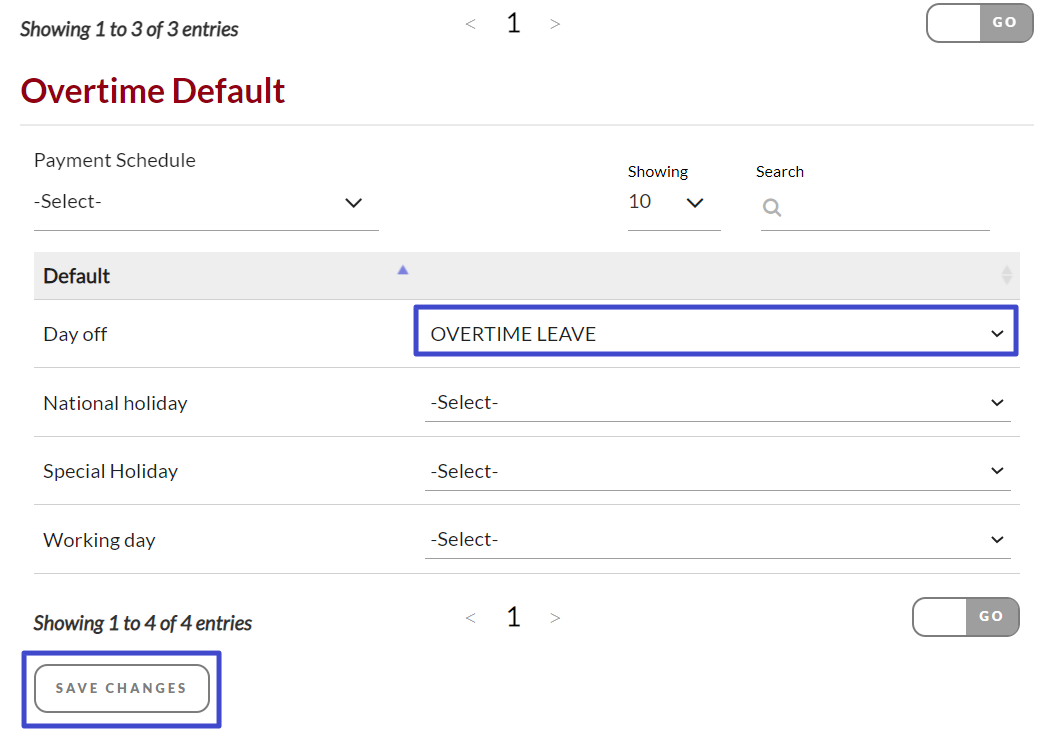Click the next page arrow below the Working day row

tap(555, 618)
